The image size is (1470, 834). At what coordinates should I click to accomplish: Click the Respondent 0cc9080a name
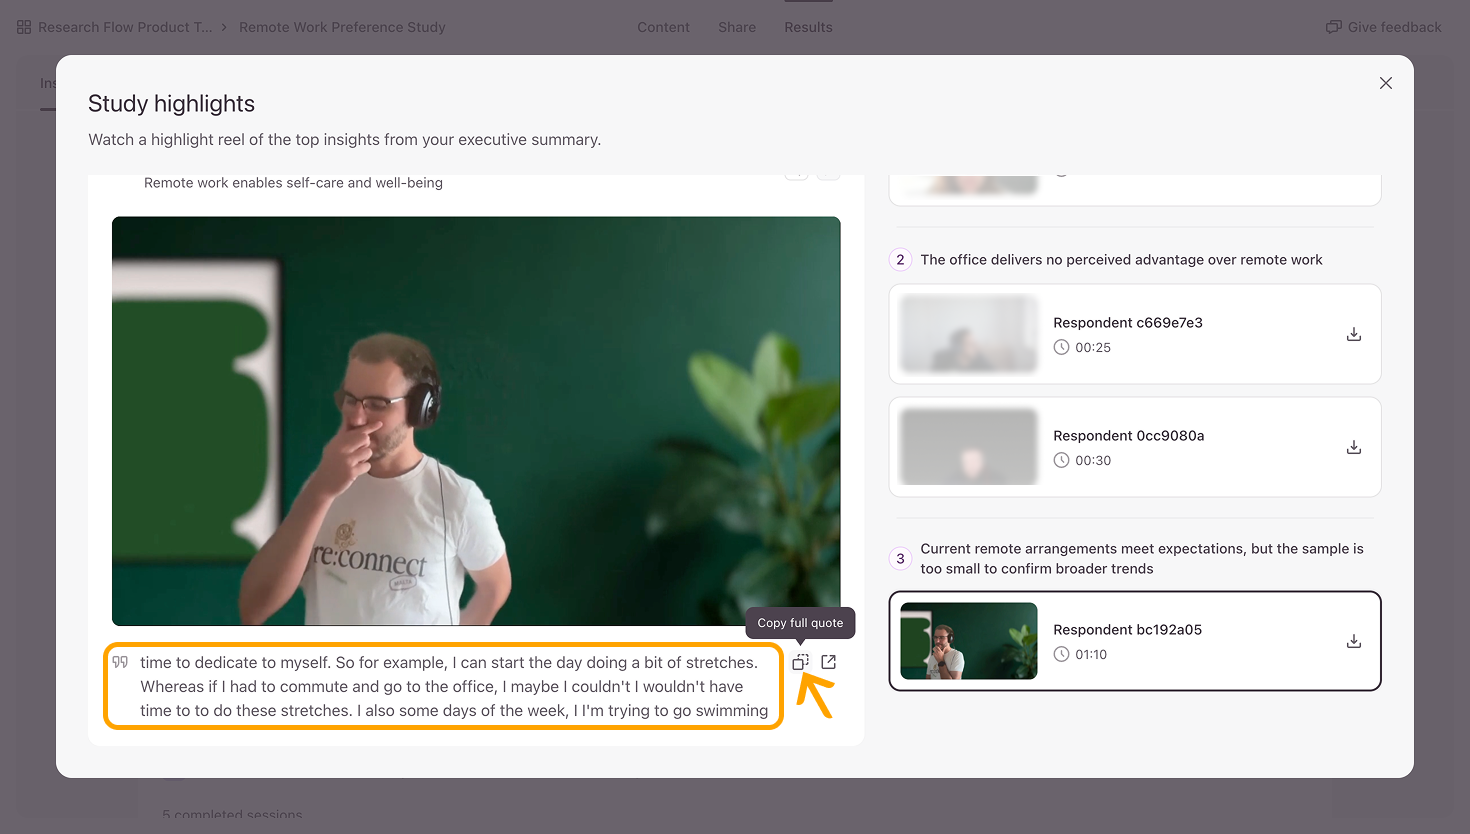pyautogui.click(x=1129, y=436)
